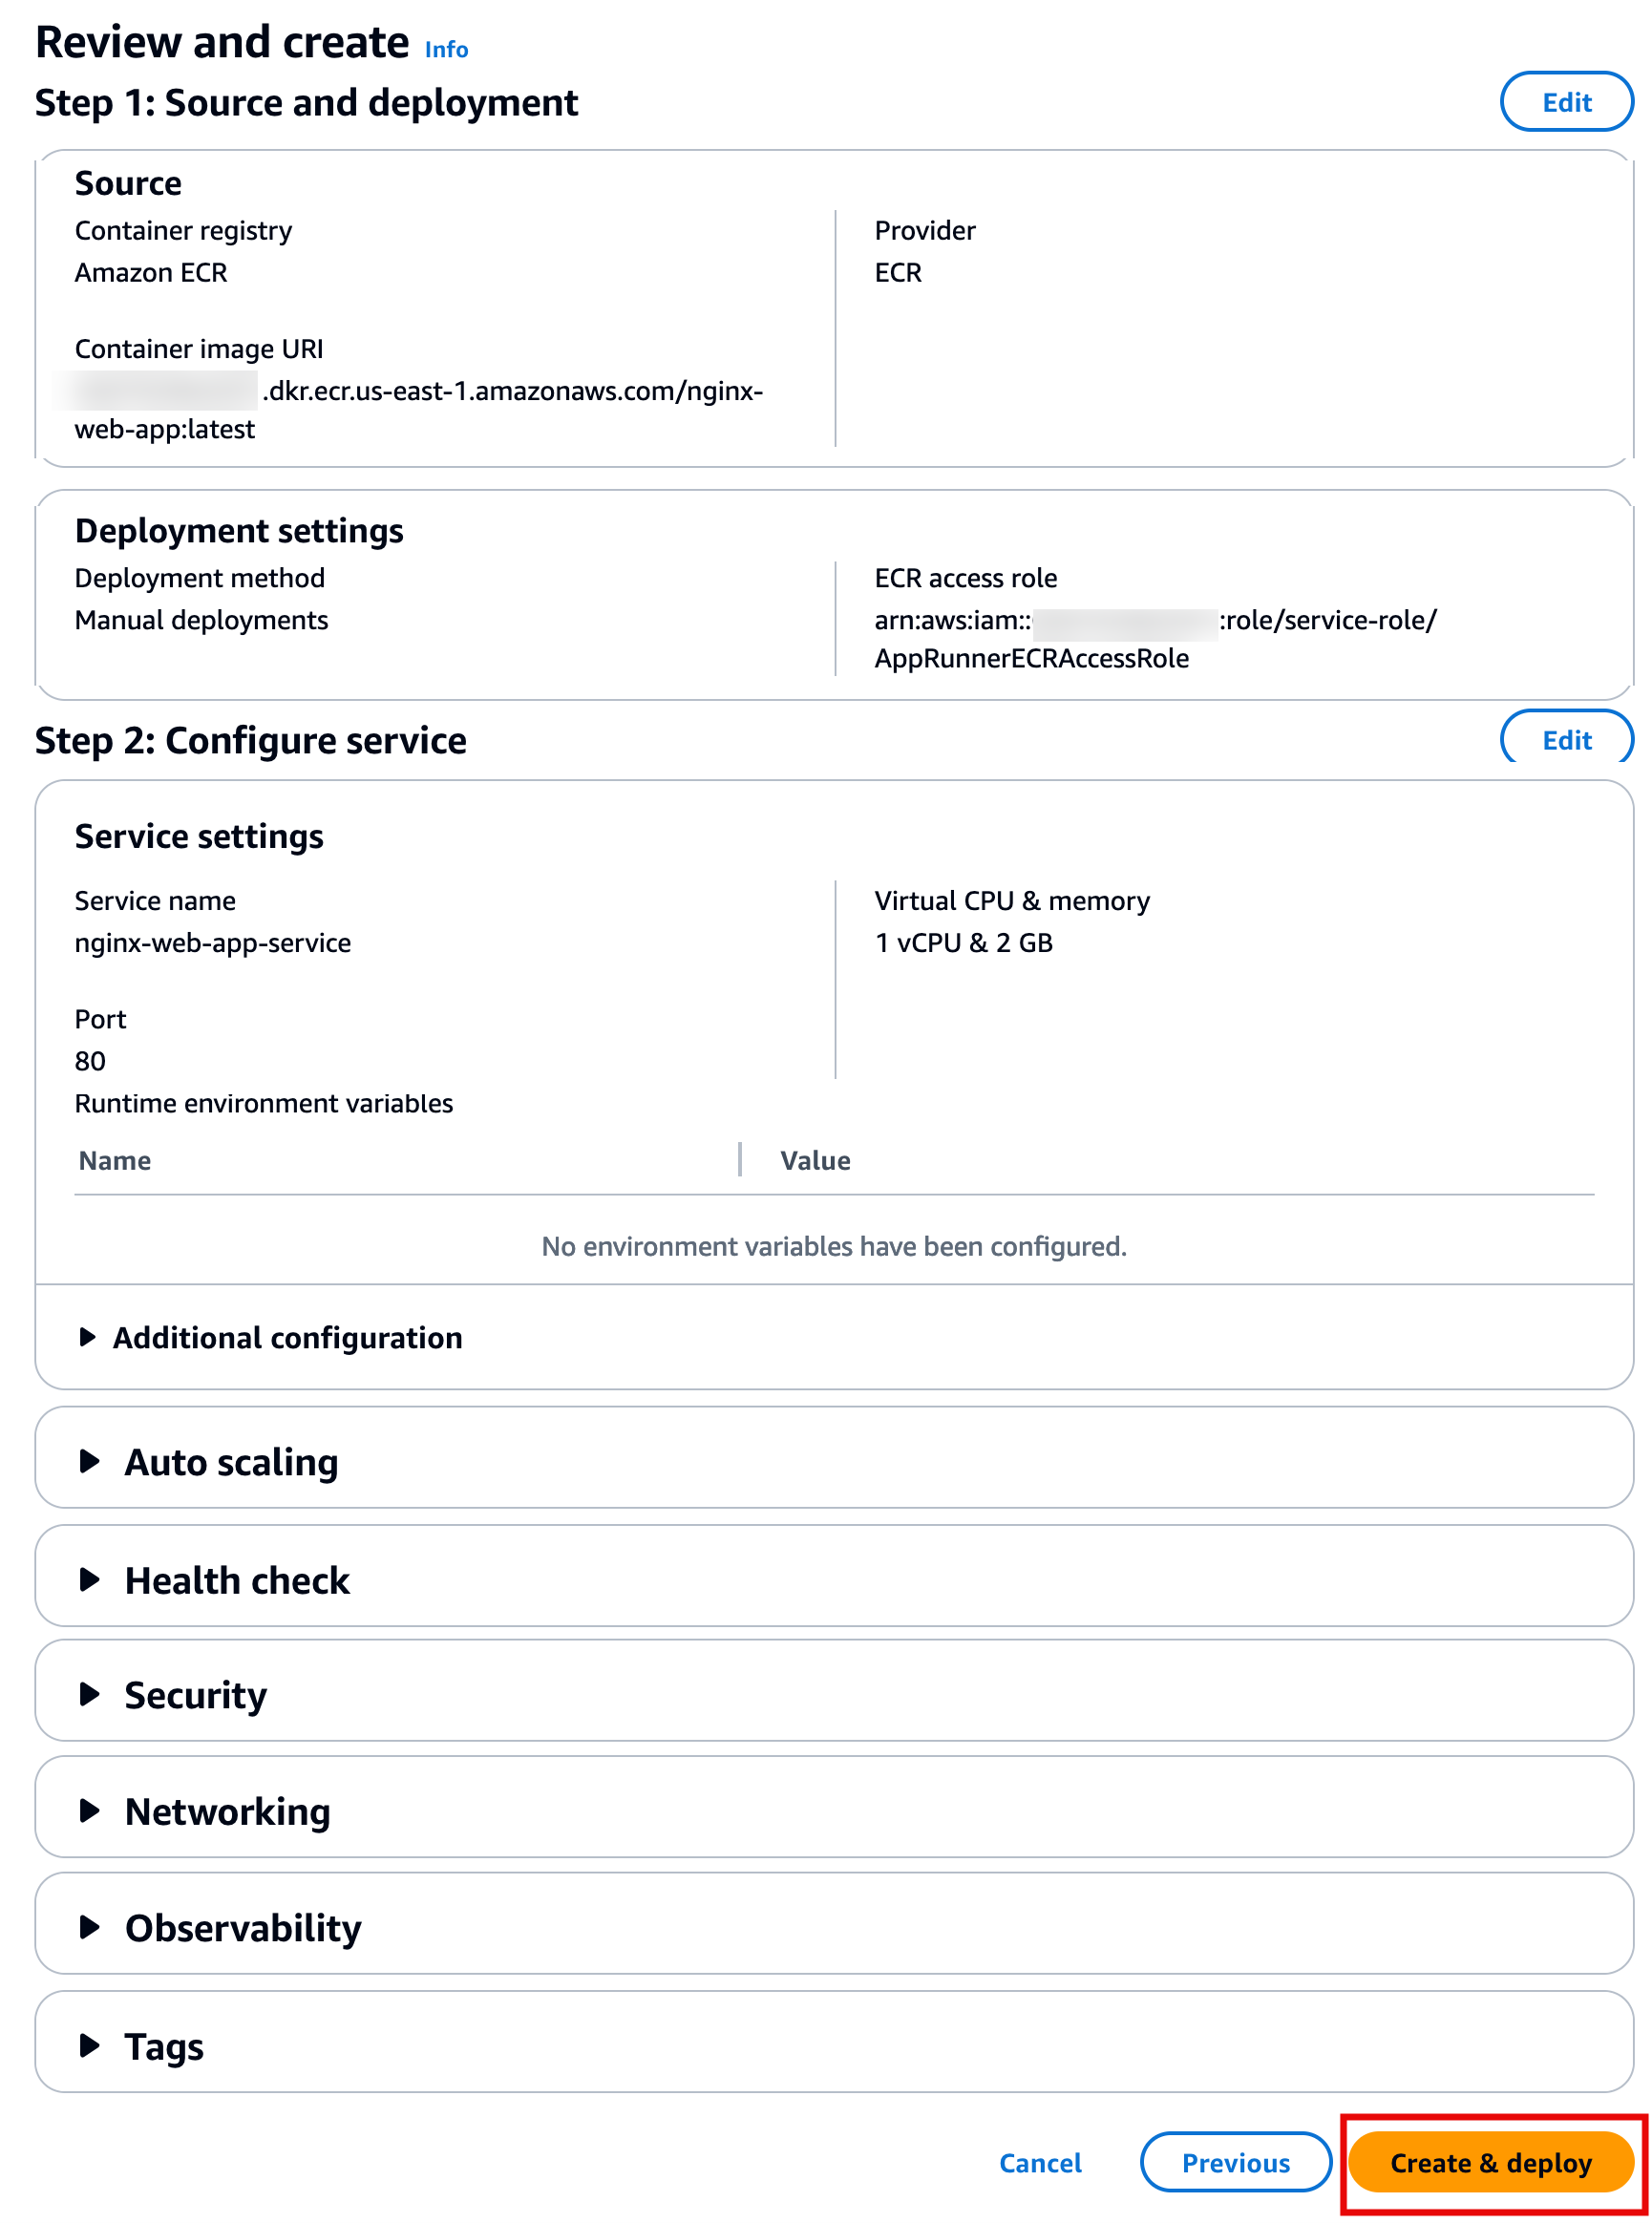Cancel the service creation
This screenshot has width=1652, height=2223.
pyautogui.click(x=1039, y=2163)
